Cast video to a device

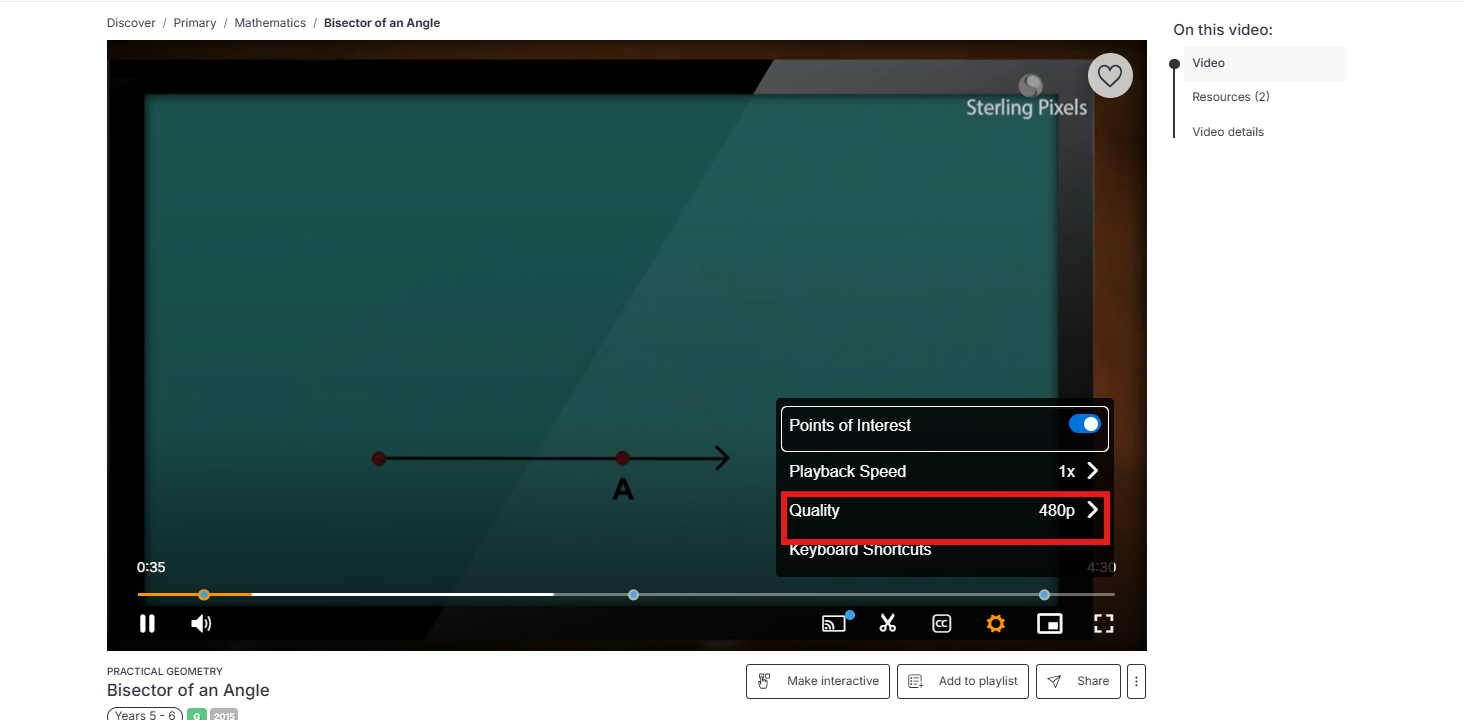[x=834, y=624]
